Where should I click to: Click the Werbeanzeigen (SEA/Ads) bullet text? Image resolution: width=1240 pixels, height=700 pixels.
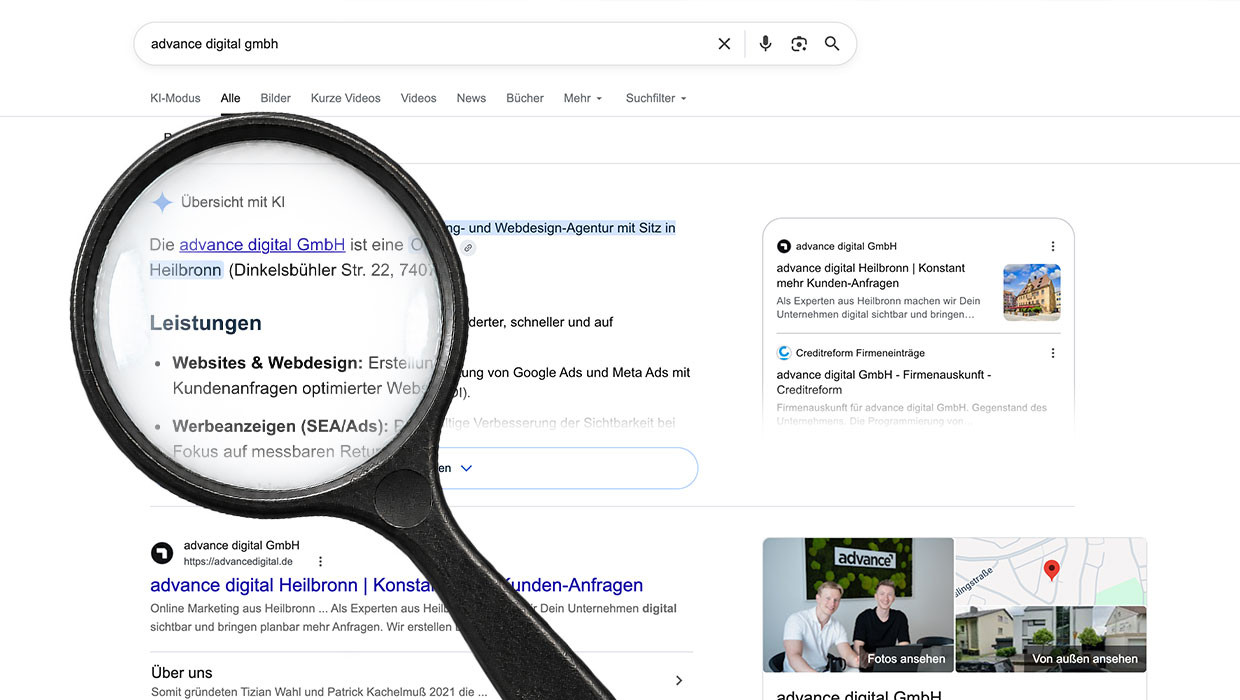(x=280, y=427)
